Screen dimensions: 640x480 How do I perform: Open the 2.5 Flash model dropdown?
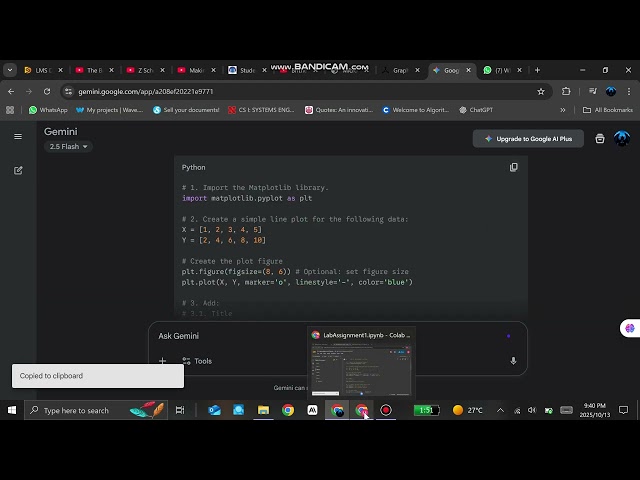68,147
